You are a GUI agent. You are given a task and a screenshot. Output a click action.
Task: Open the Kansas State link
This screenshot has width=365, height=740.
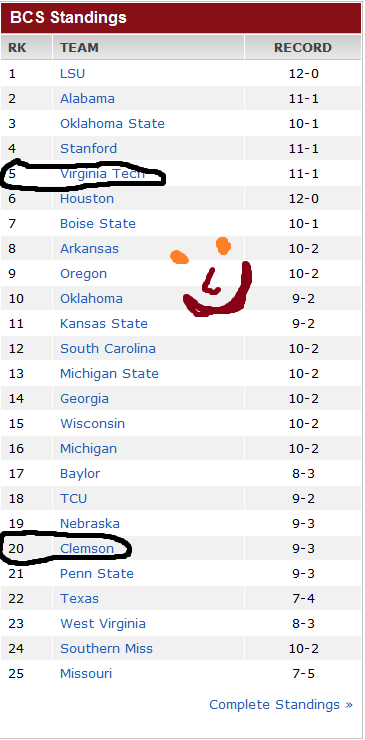[104, 324]
